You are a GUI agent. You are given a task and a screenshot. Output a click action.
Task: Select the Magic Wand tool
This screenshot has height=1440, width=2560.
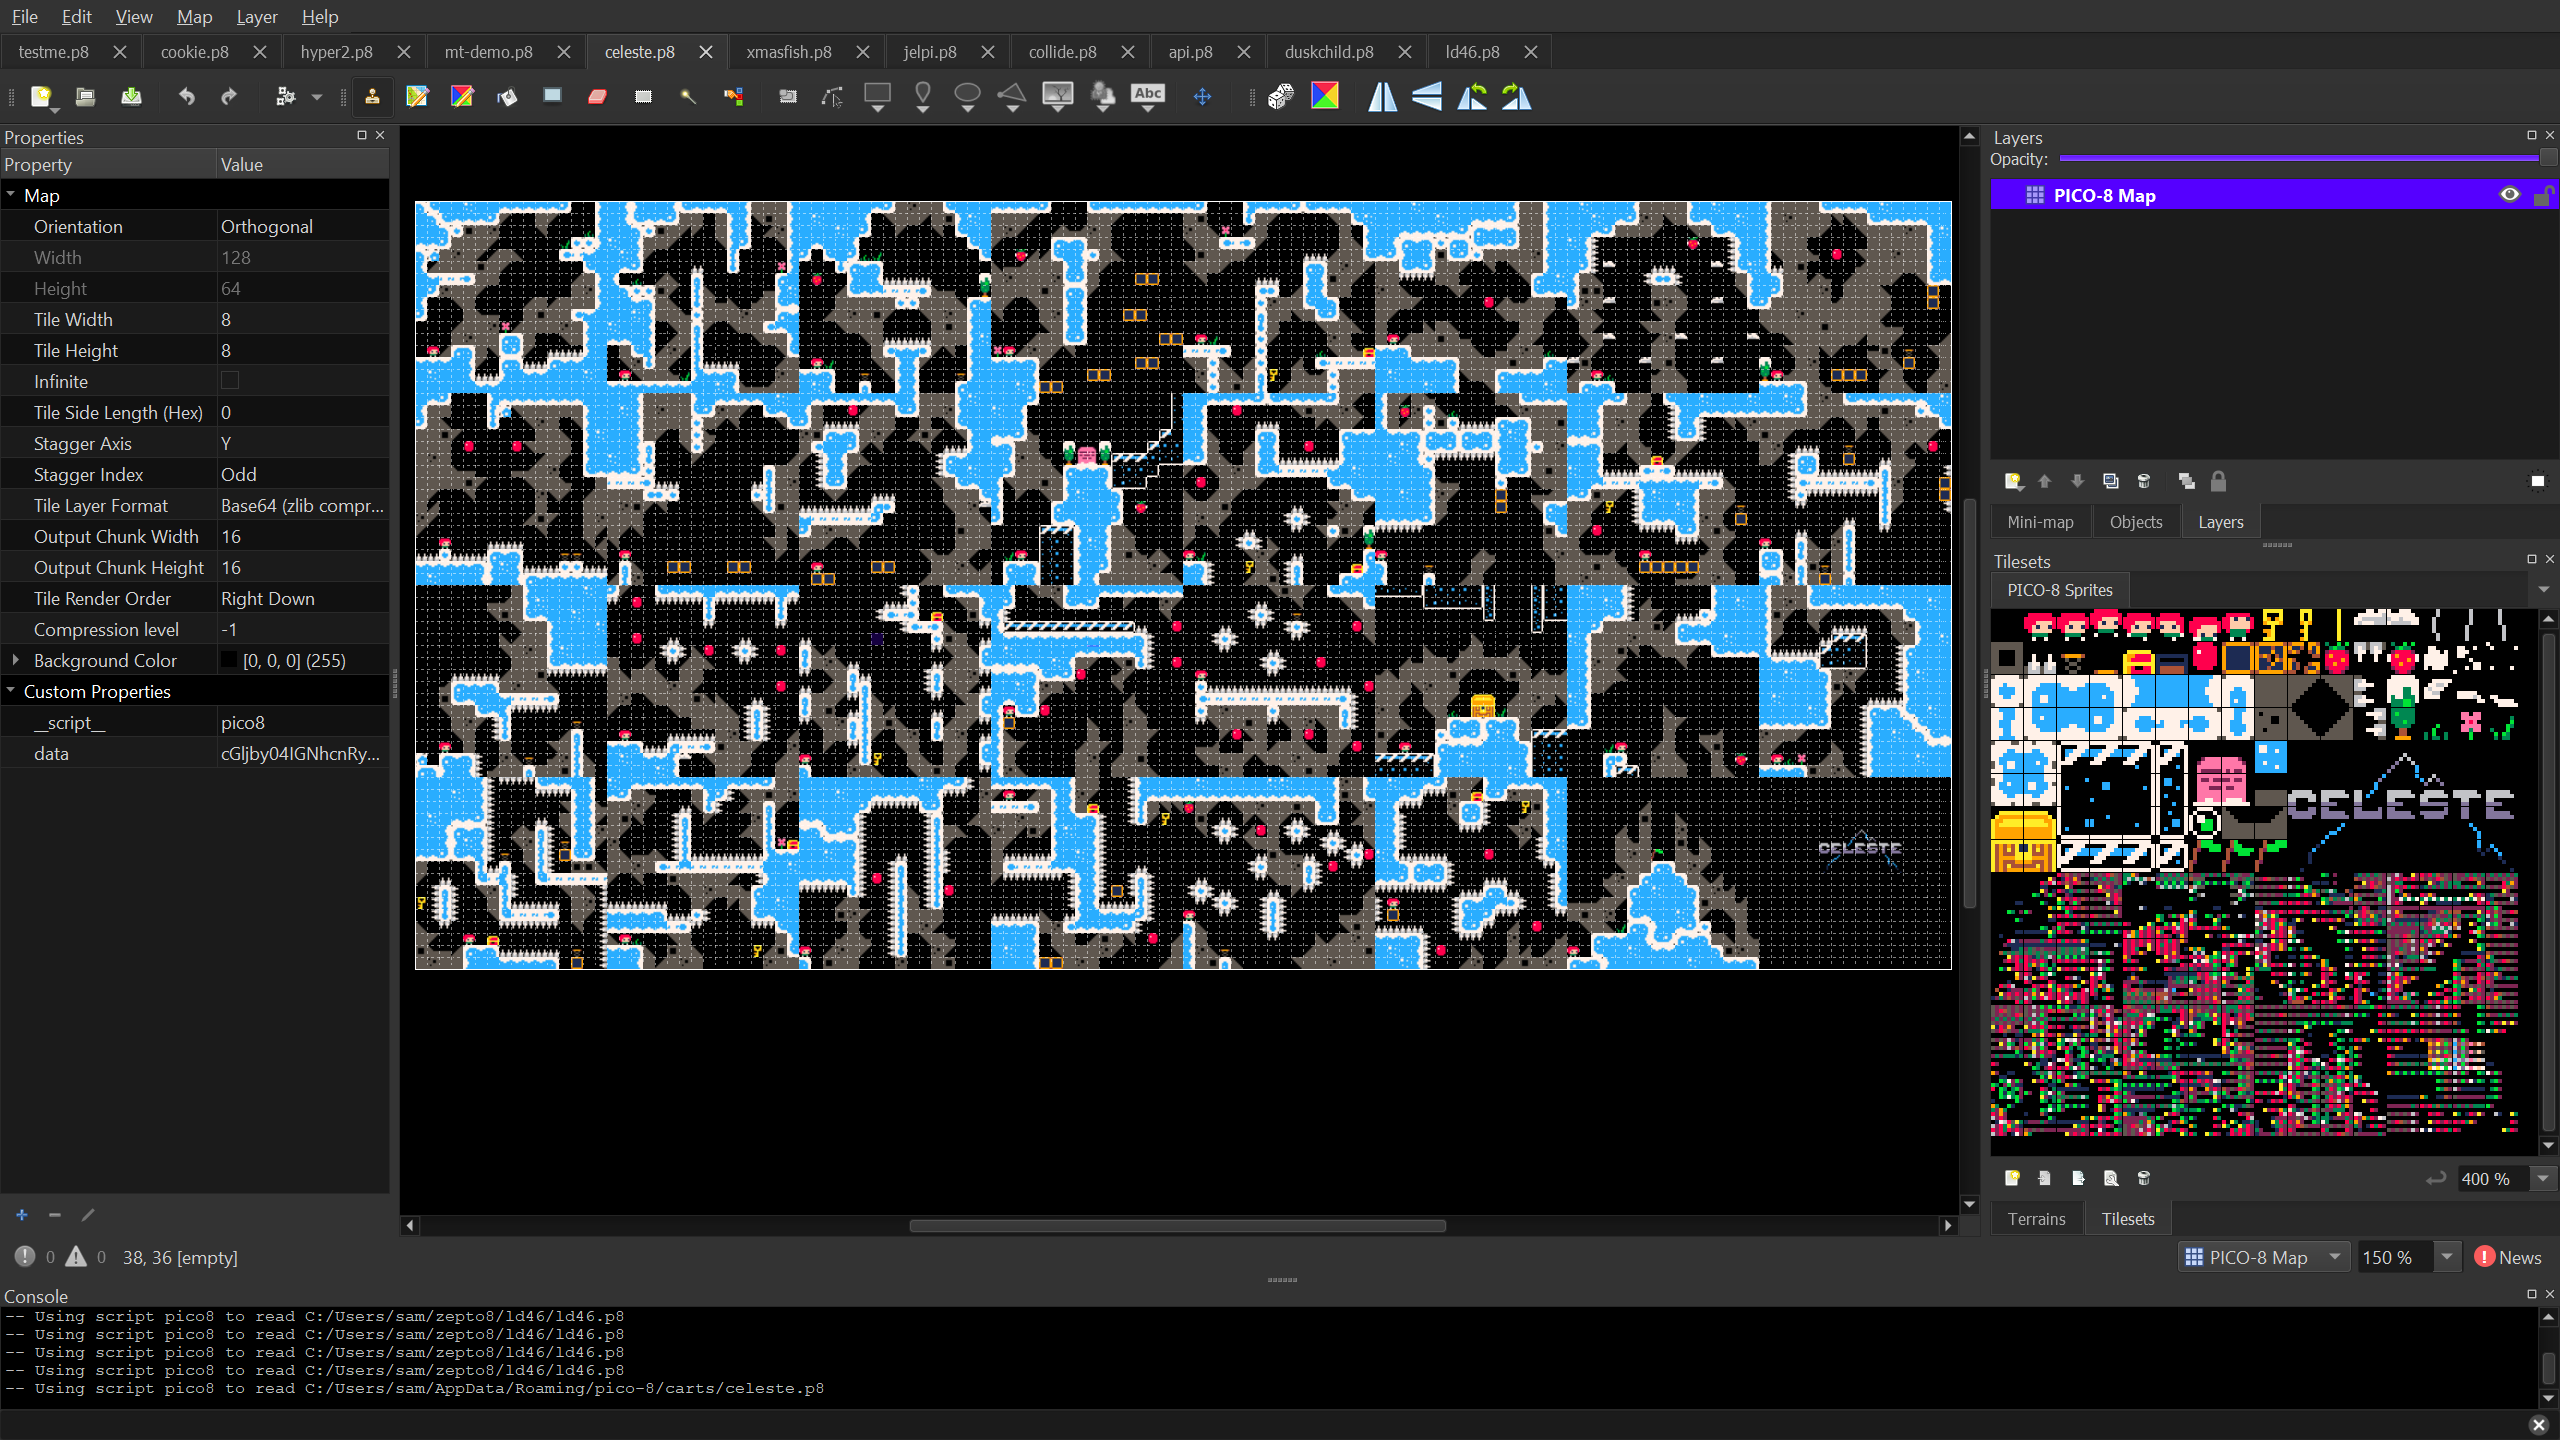tap(688, 96)
